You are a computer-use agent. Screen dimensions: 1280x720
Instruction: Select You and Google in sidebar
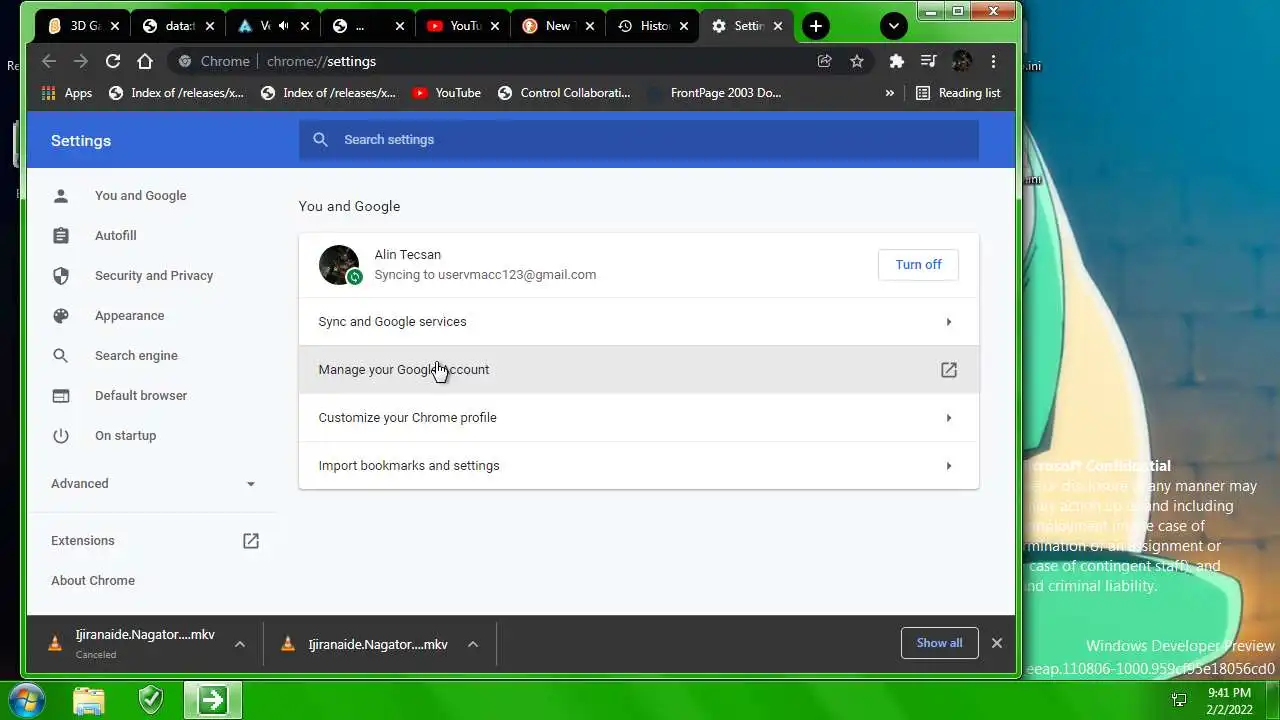pyautogui.click(x=140, y=196)
